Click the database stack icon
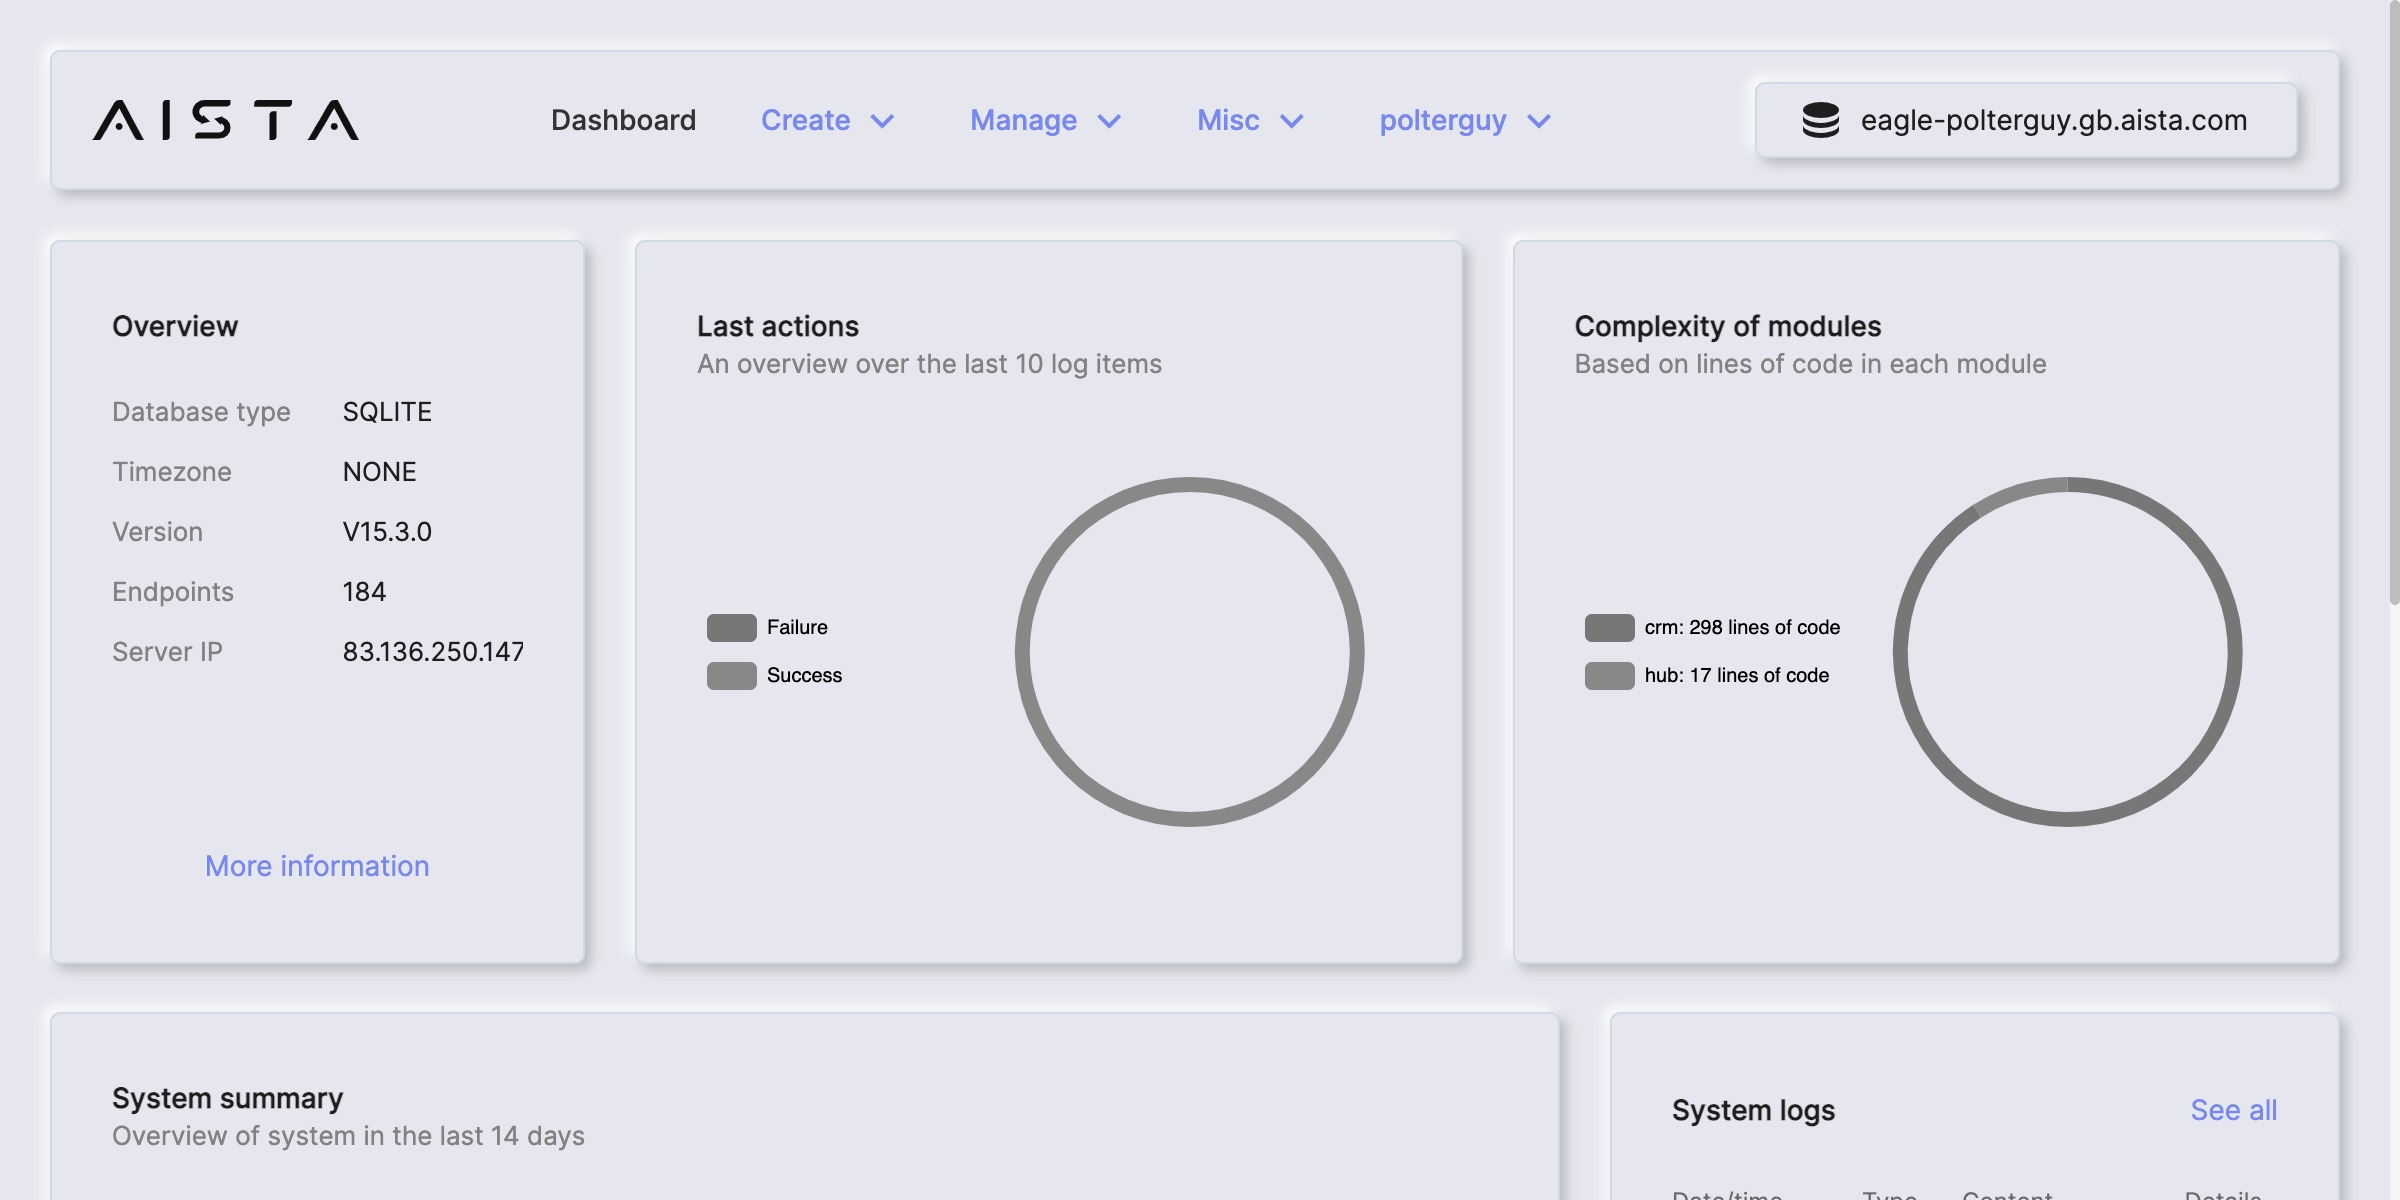Viewport: 2400px width, 1200px height. tap(1820, 120)
